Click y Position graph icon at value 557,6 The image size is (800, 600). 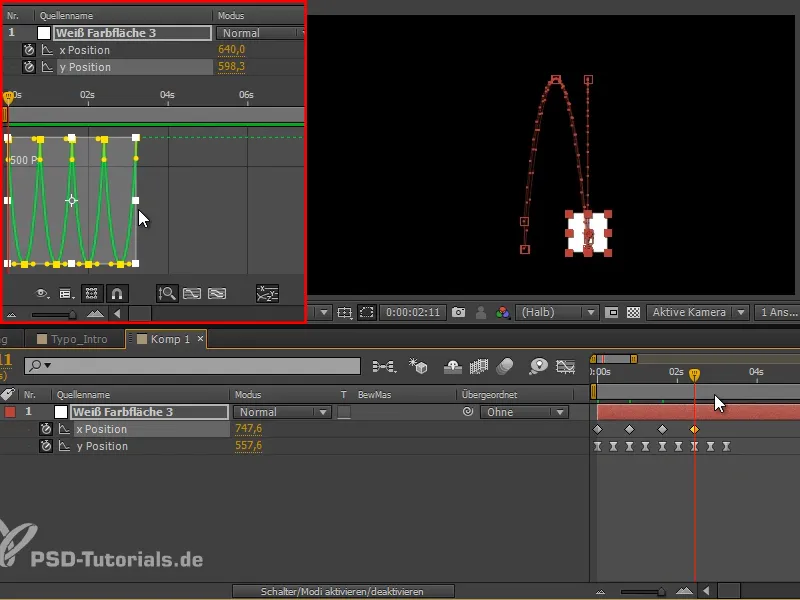coord(64,446)
